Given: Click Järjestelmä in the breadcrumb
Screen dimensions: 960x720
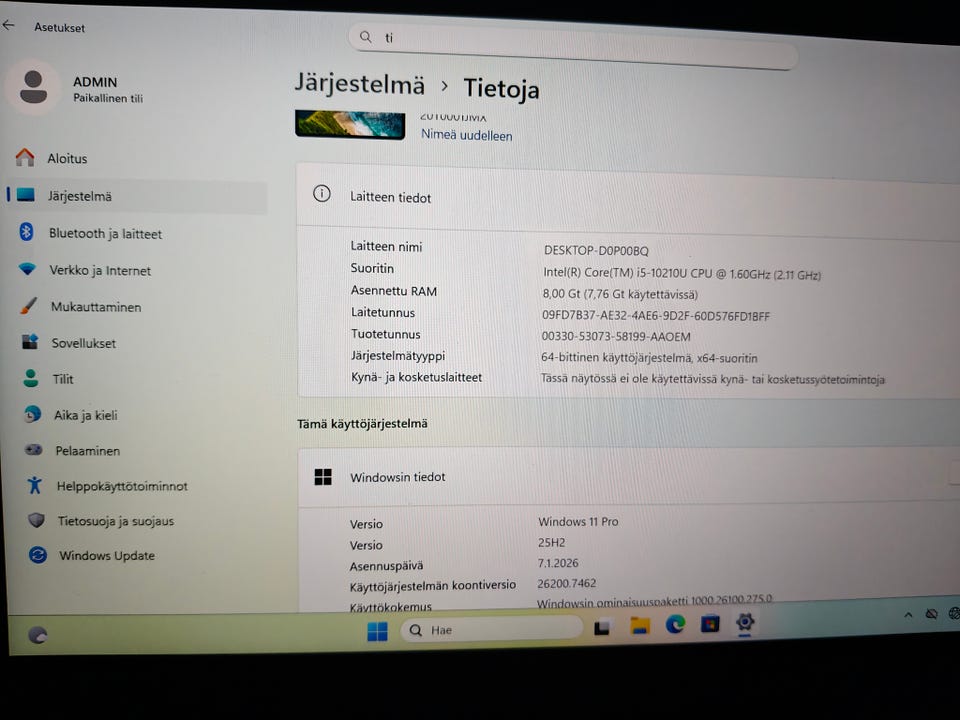Looking at the screenshot, I should (359, 83).
